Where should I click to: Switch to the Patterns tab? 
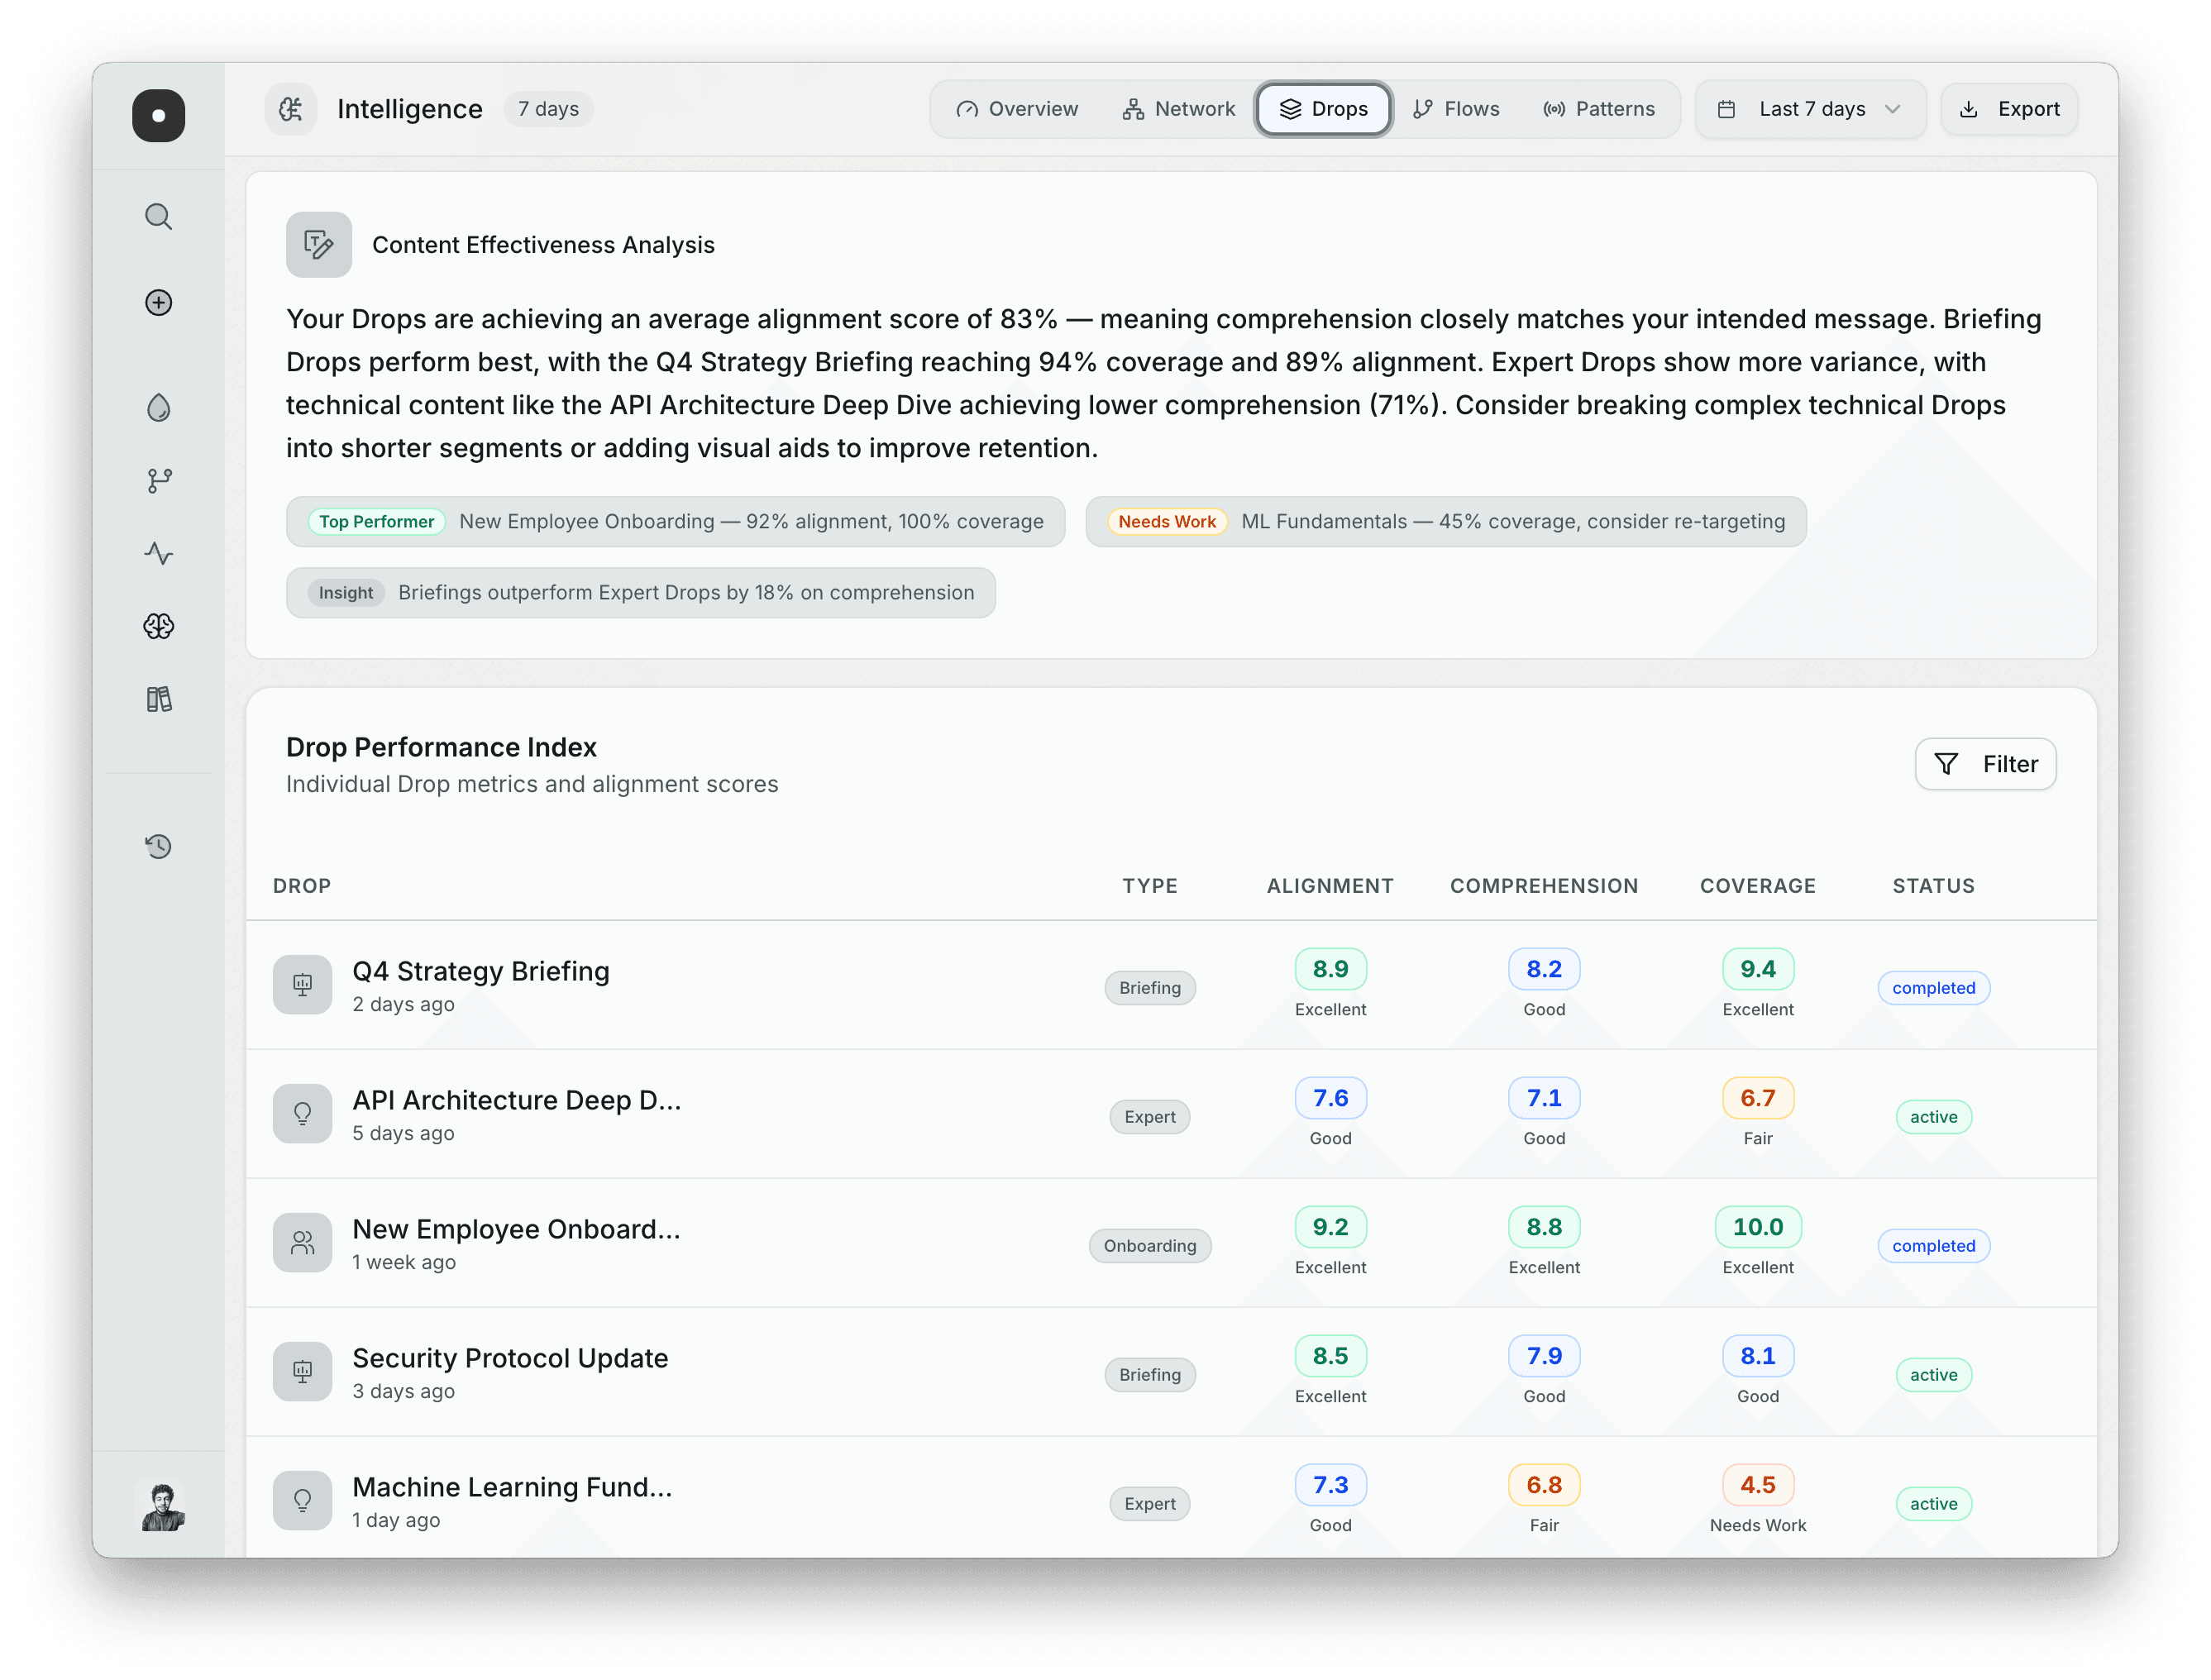point(1598,109)
